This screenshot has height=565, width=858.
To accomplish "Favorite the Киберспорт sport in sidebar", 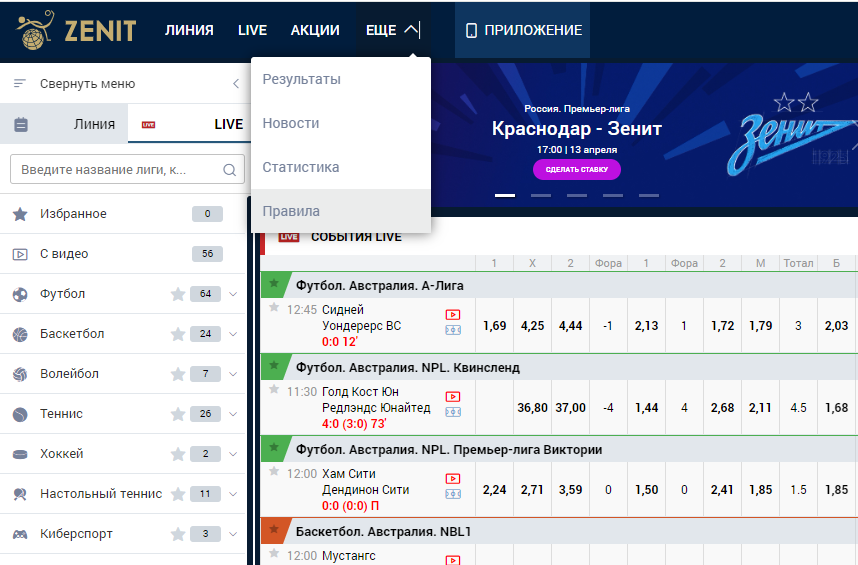I will pos(178,534).
